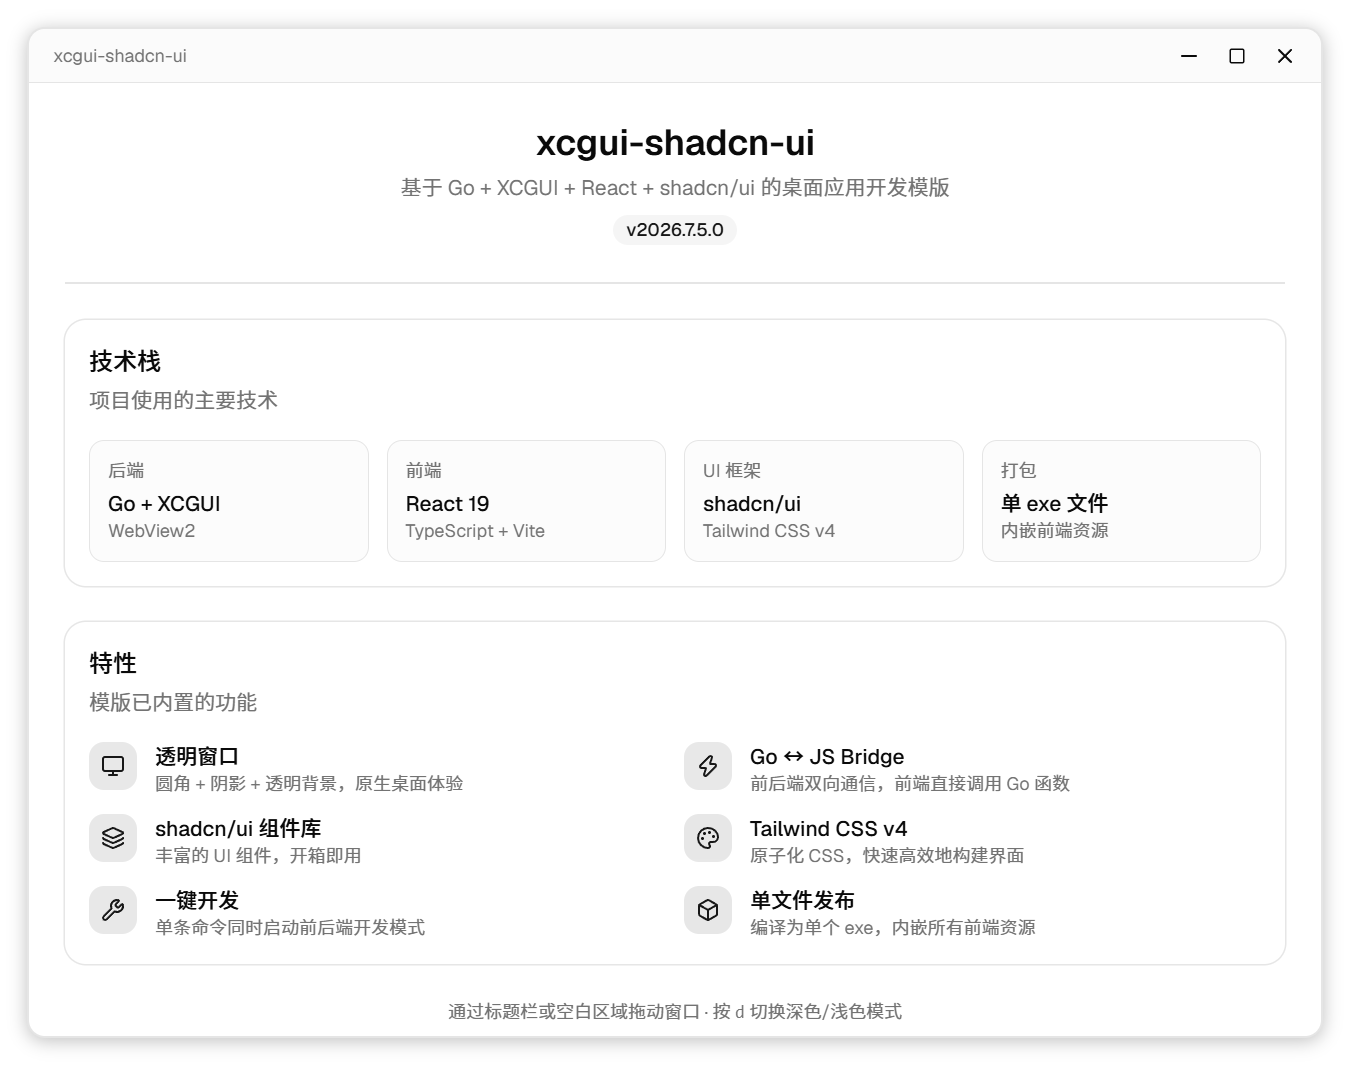This screenshot has width=1350, height=1065.
Task: Click the 技术栈 section title
Action: (x=125, y=361)
